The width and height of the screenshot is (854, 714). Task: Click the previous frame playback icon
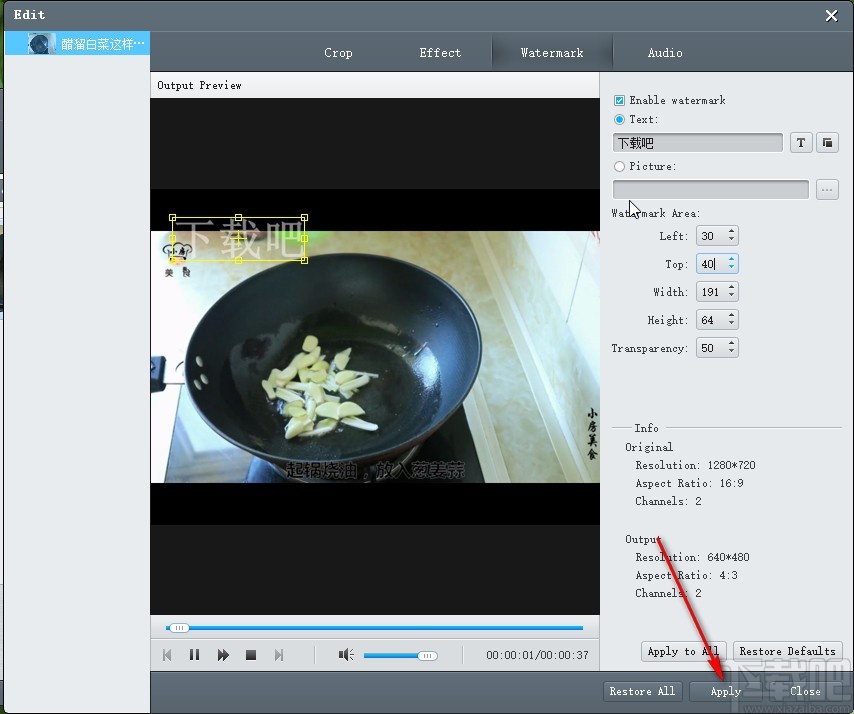(167, 655)
